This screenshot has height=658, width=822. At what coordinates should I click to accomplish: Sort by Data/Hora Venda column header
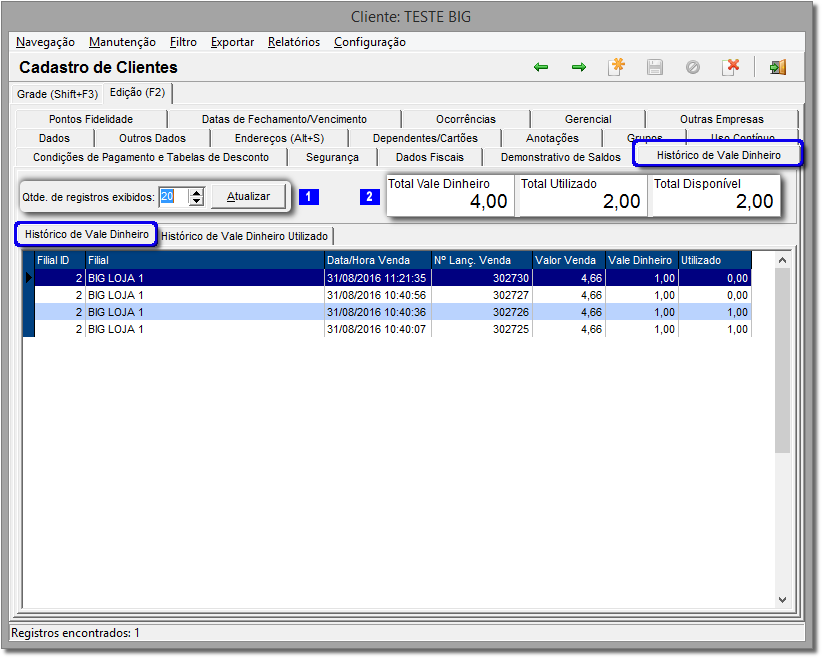pyautogui.click(x=377, y=260)
